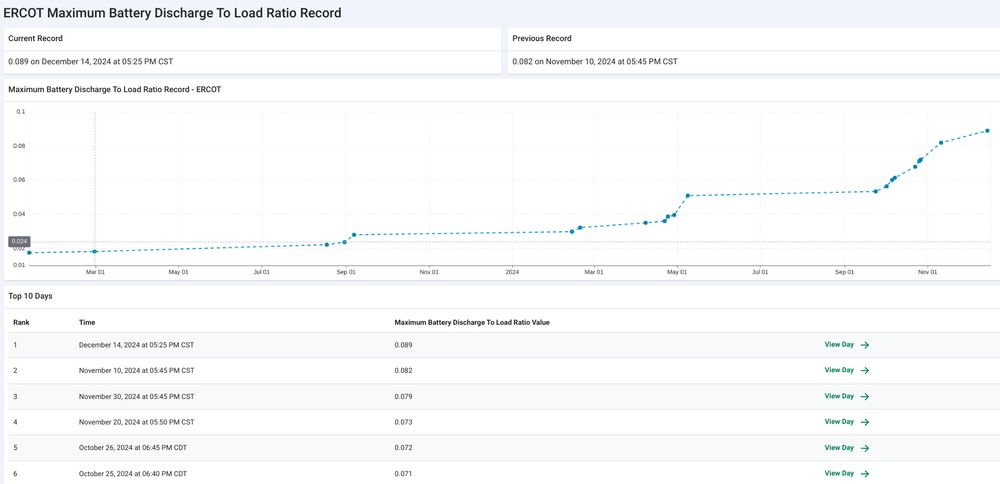Screen dimensions: 1000x484
Task: Click 'November 30, 2024 at 05:45 PM CST' cell
Action: click(x=136, y=397)
